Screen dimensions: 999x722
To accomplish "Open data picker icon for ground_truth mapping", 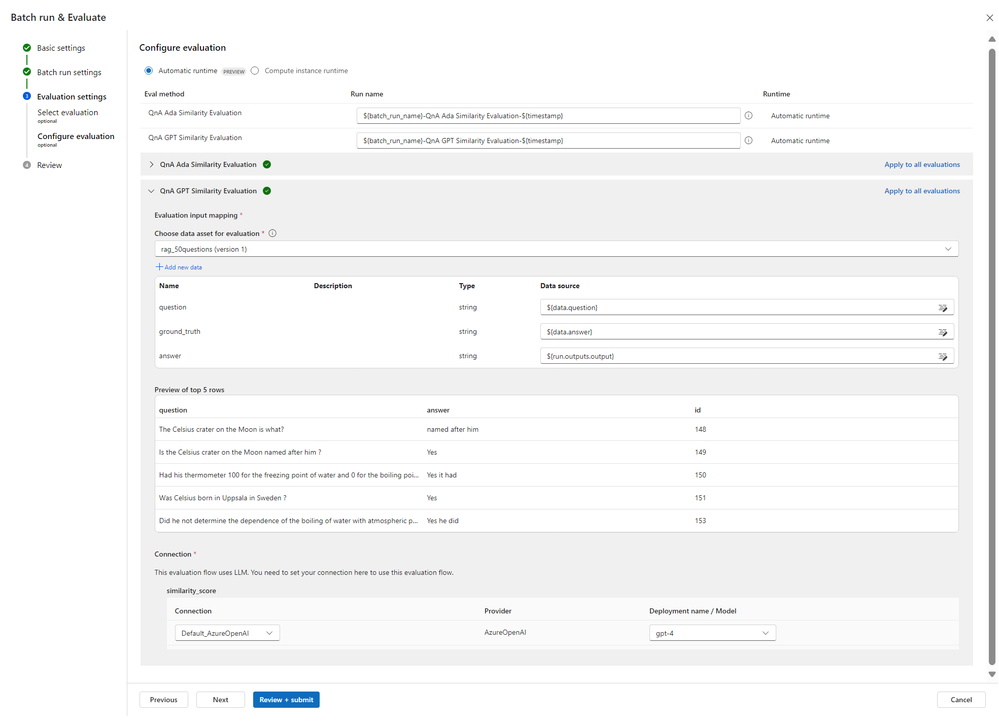I will tap(942, 332).
